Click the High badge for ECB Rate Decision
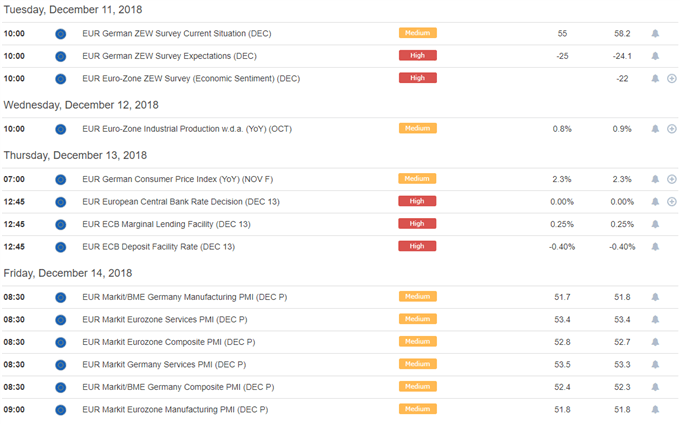 [417, 201]
